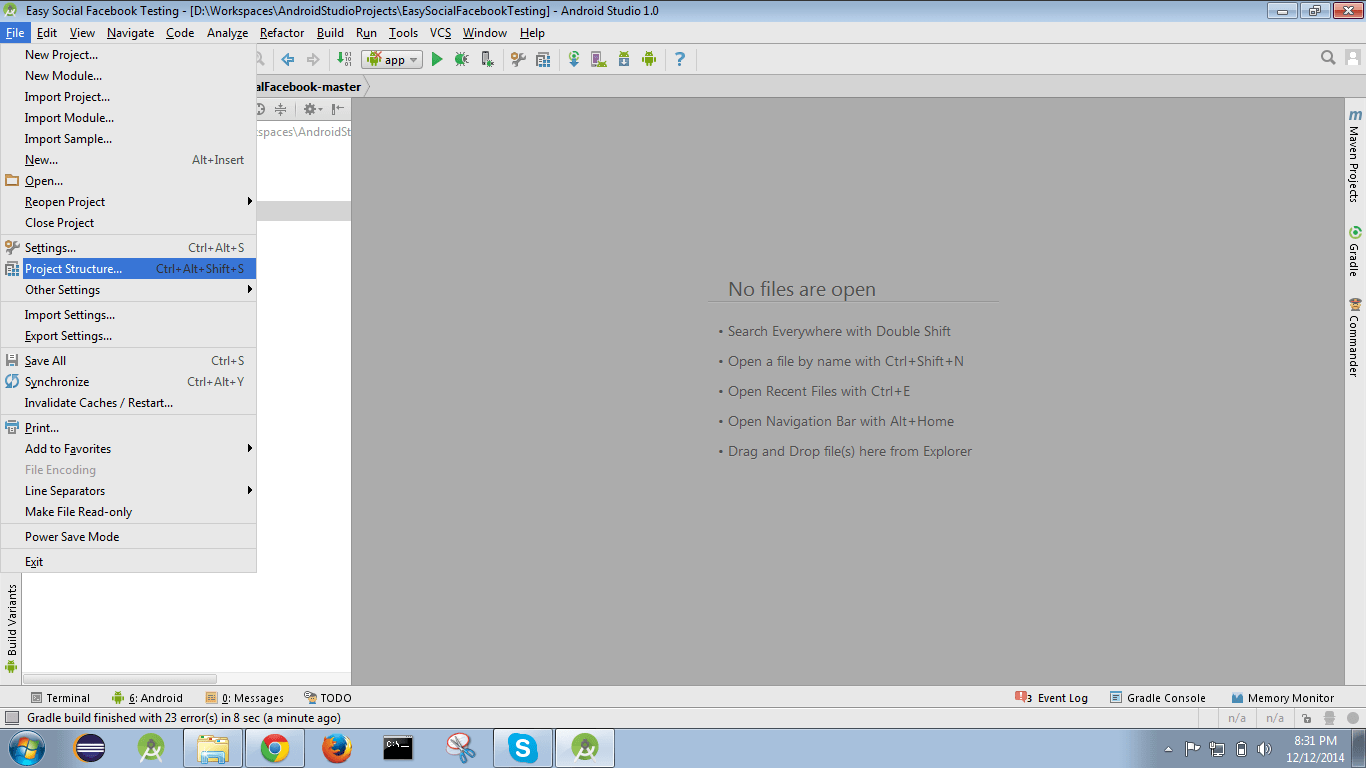This screenshot has width=1366, height=768.
Task: Click Attach debugger to Android process icon
Action: coord(487,59)
